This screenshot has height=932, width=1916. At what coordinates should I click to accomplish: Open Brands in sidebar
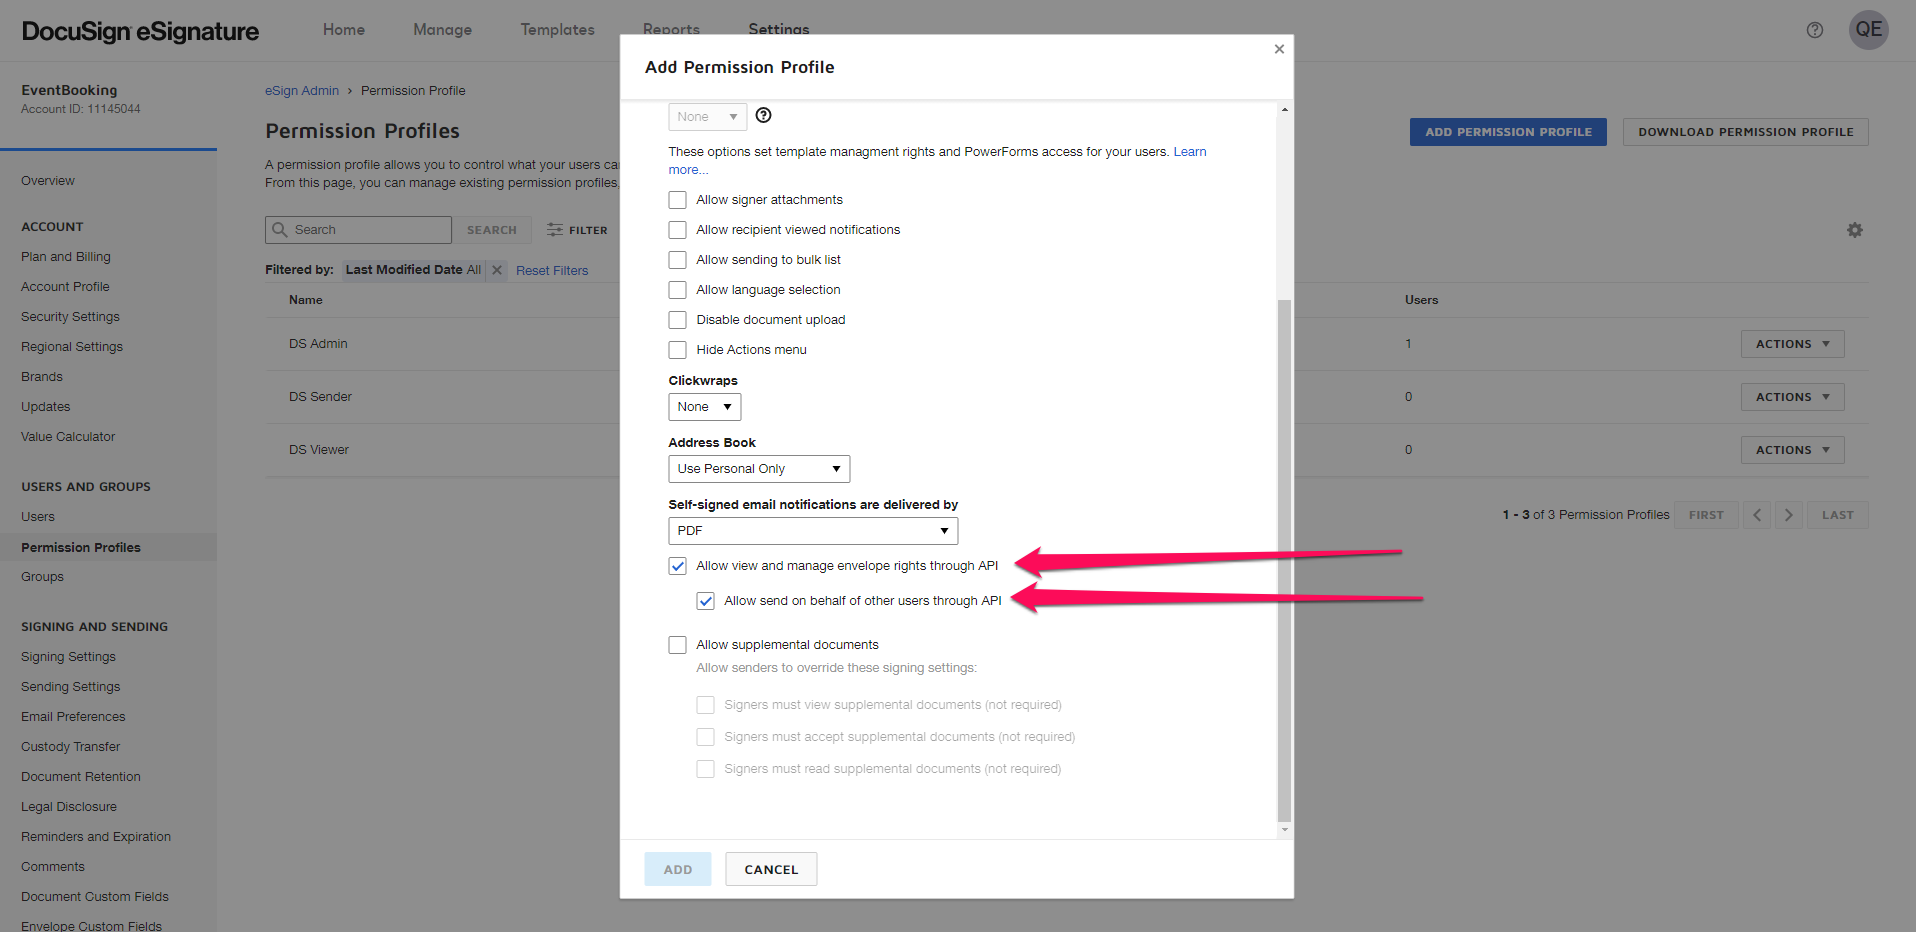42,377
